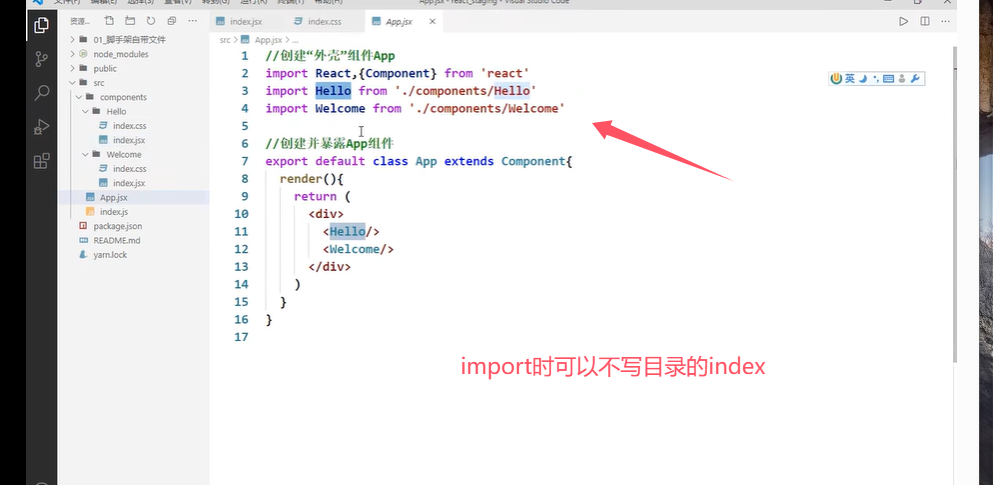Click the New File icon in explorer header

point(110,22)
